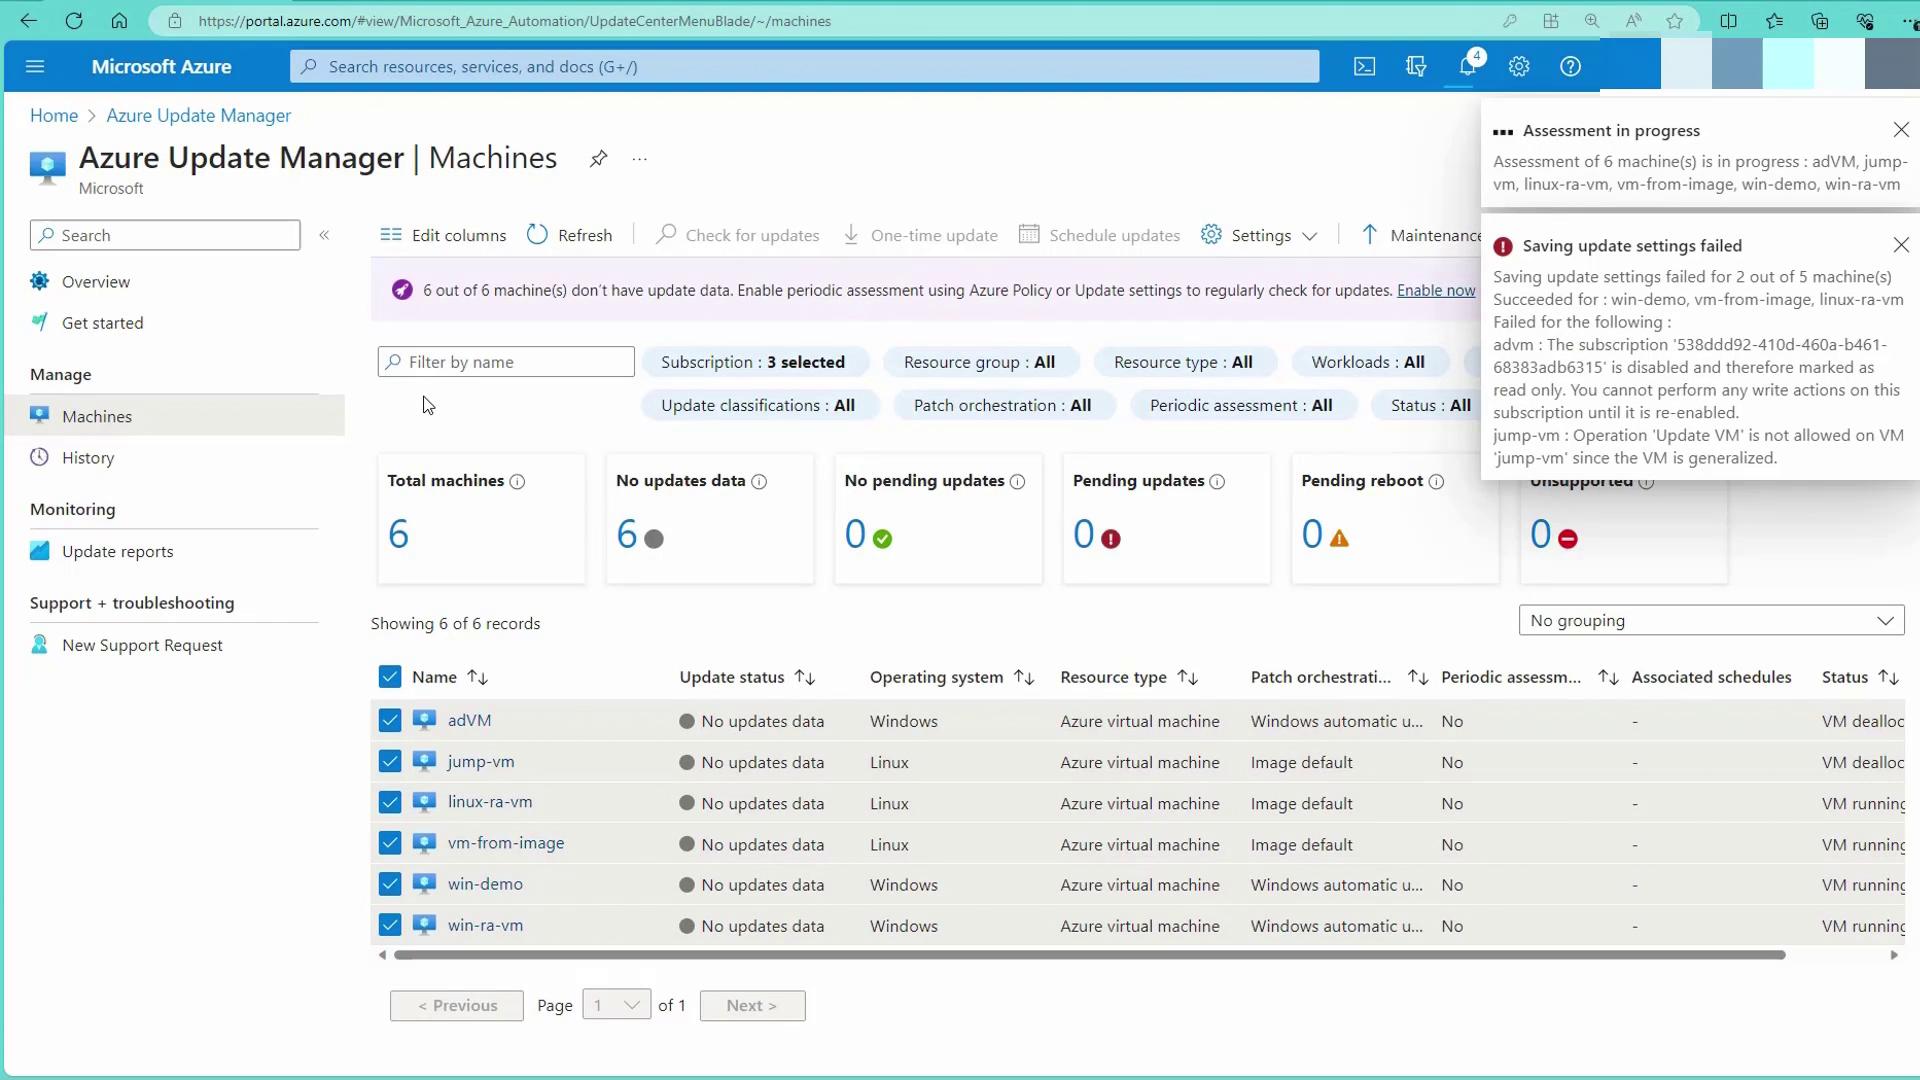Open the Status filter pill
The height and width of the screenshot is (1080, 1920).
point(1428,405)
